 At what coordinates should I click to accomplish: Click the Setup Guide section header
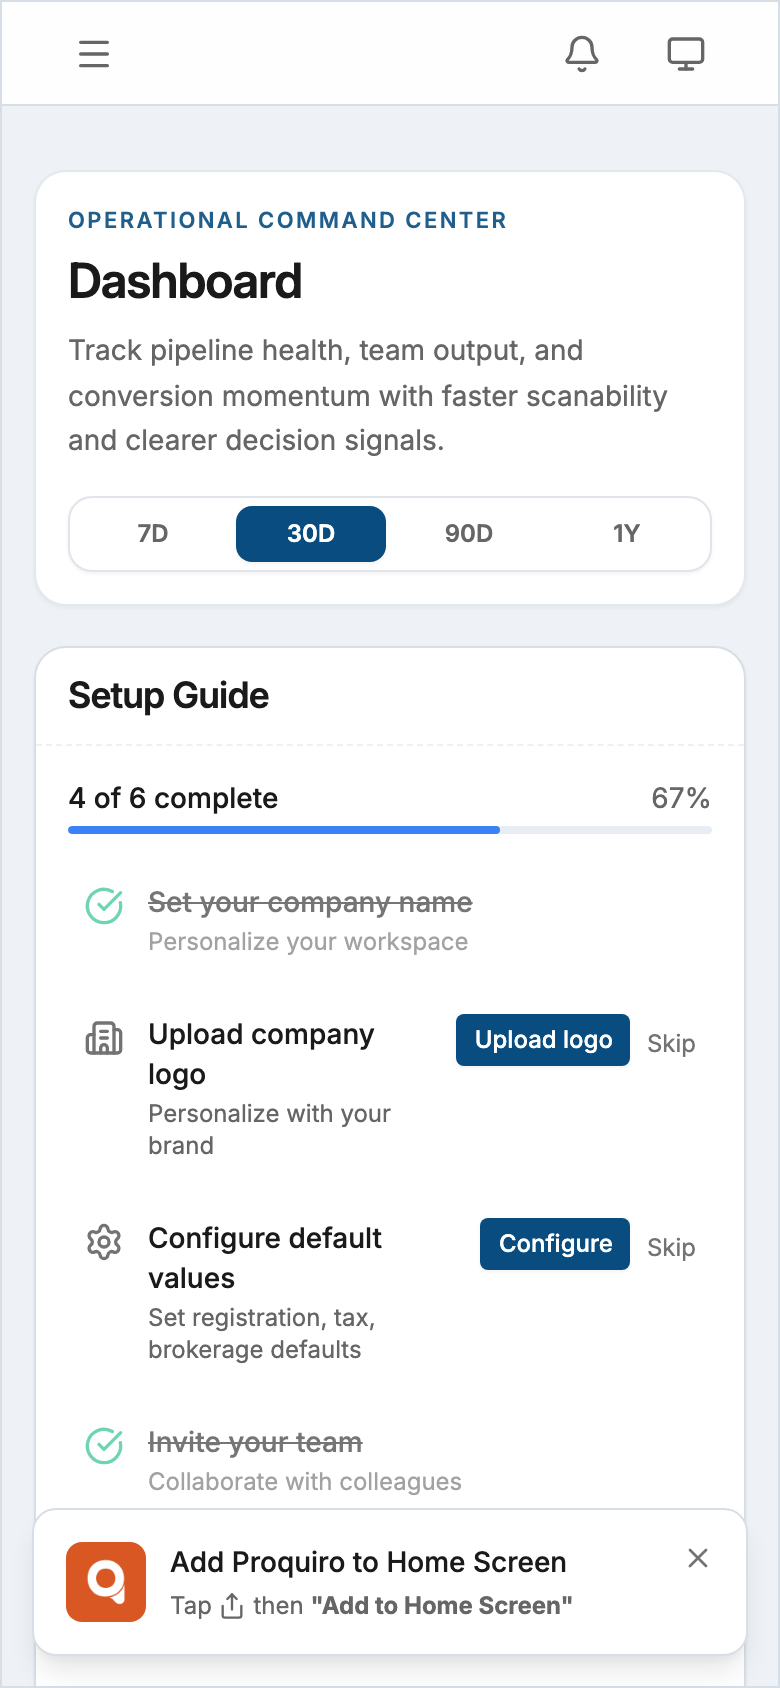click(x=168, y=695)
